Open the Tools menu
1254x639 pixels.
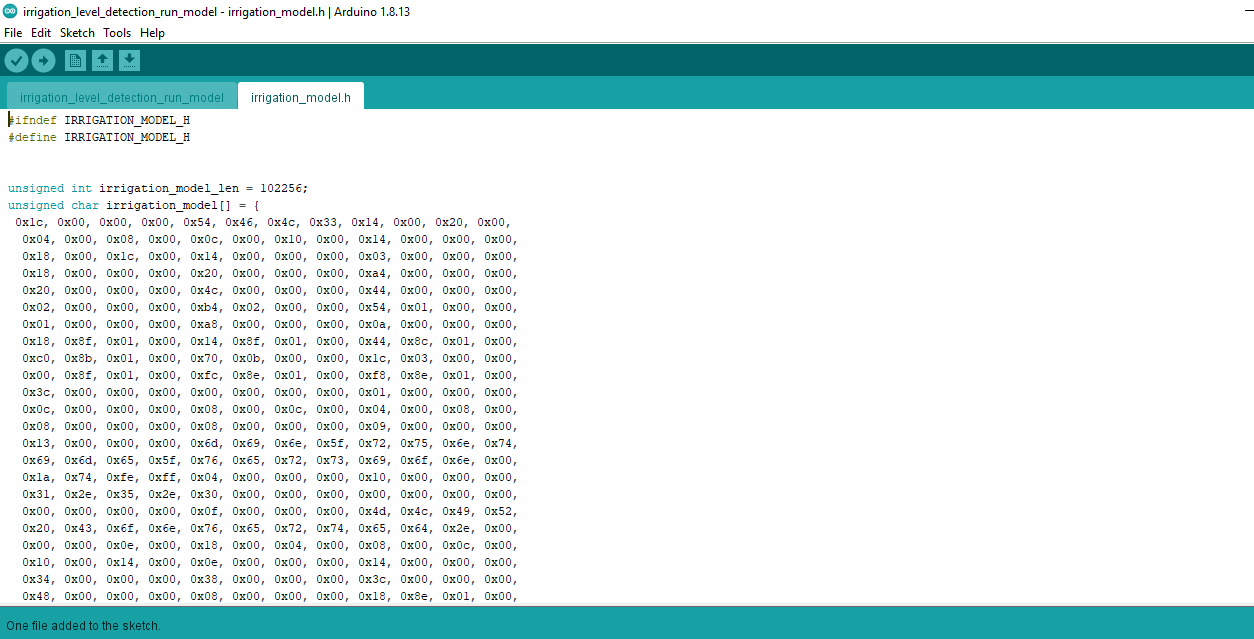pyautogui.click(x=117, y=33)
